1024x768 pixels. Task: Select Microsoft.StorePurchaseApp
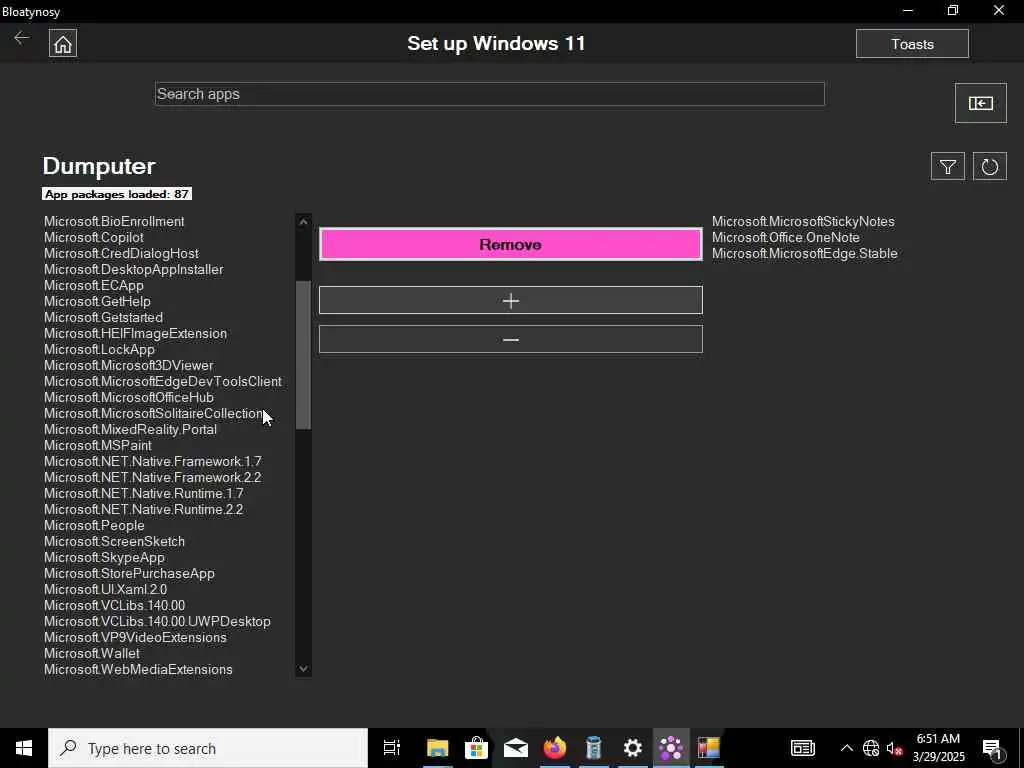[129, 573]
